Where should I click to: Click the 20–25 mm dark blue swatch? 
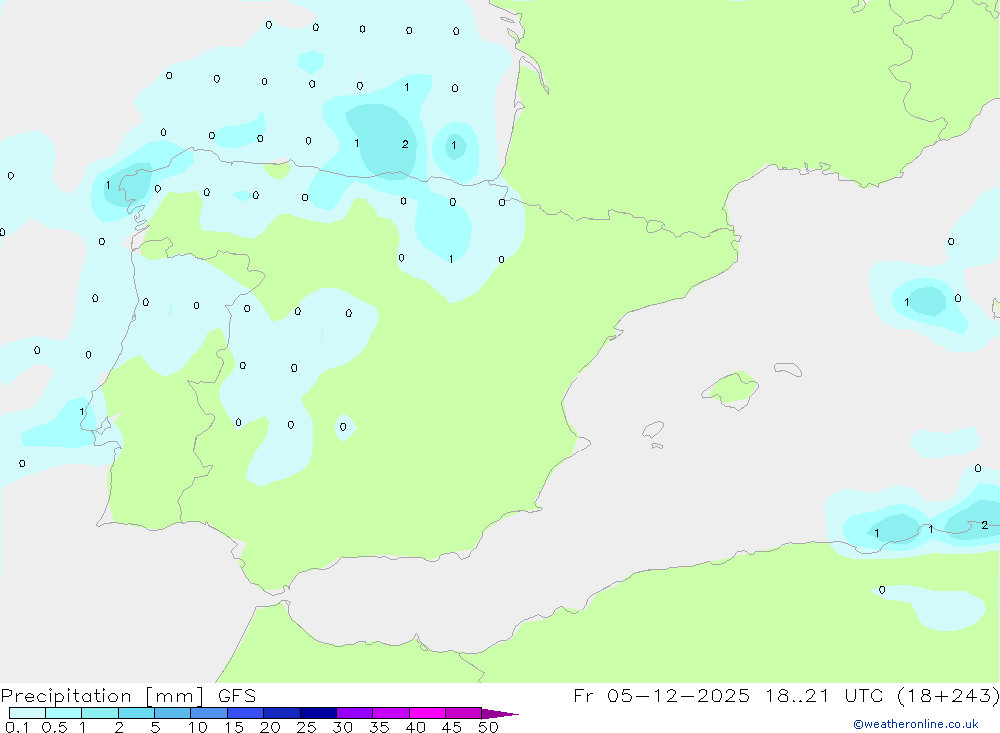(x=282, y=713)
